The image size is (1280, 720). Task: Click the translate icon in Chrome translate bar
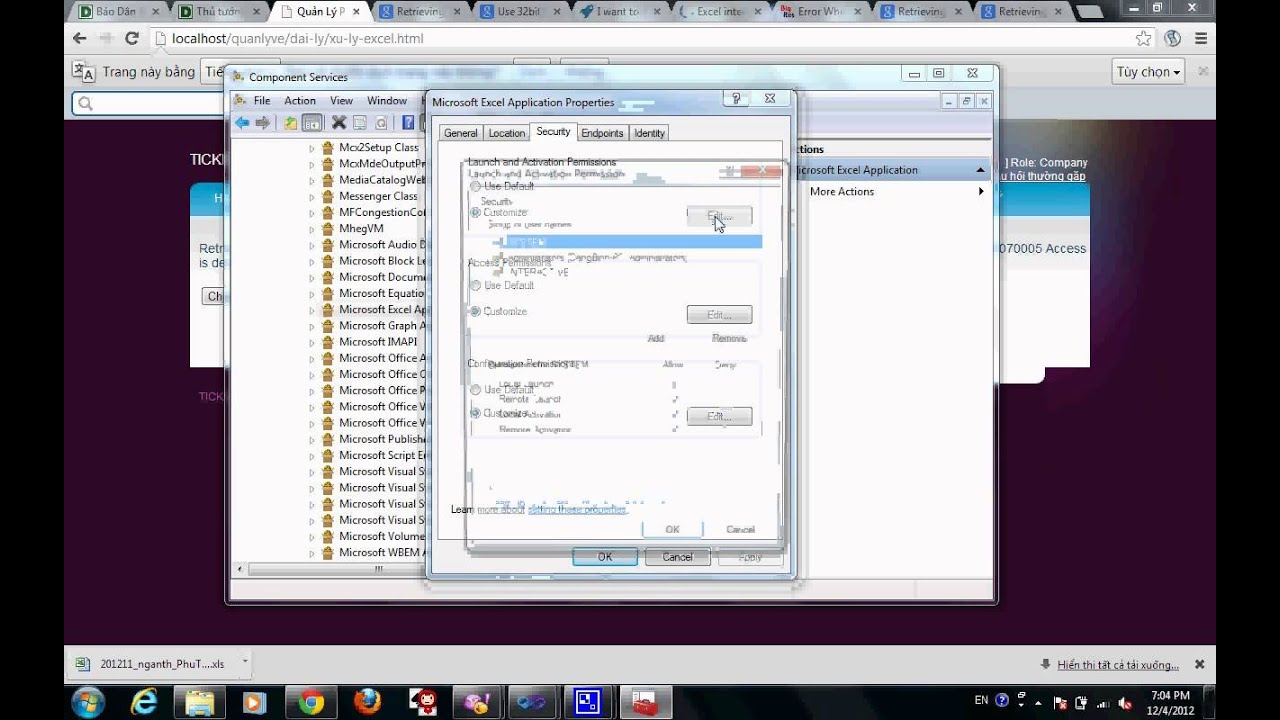point(83,72)
